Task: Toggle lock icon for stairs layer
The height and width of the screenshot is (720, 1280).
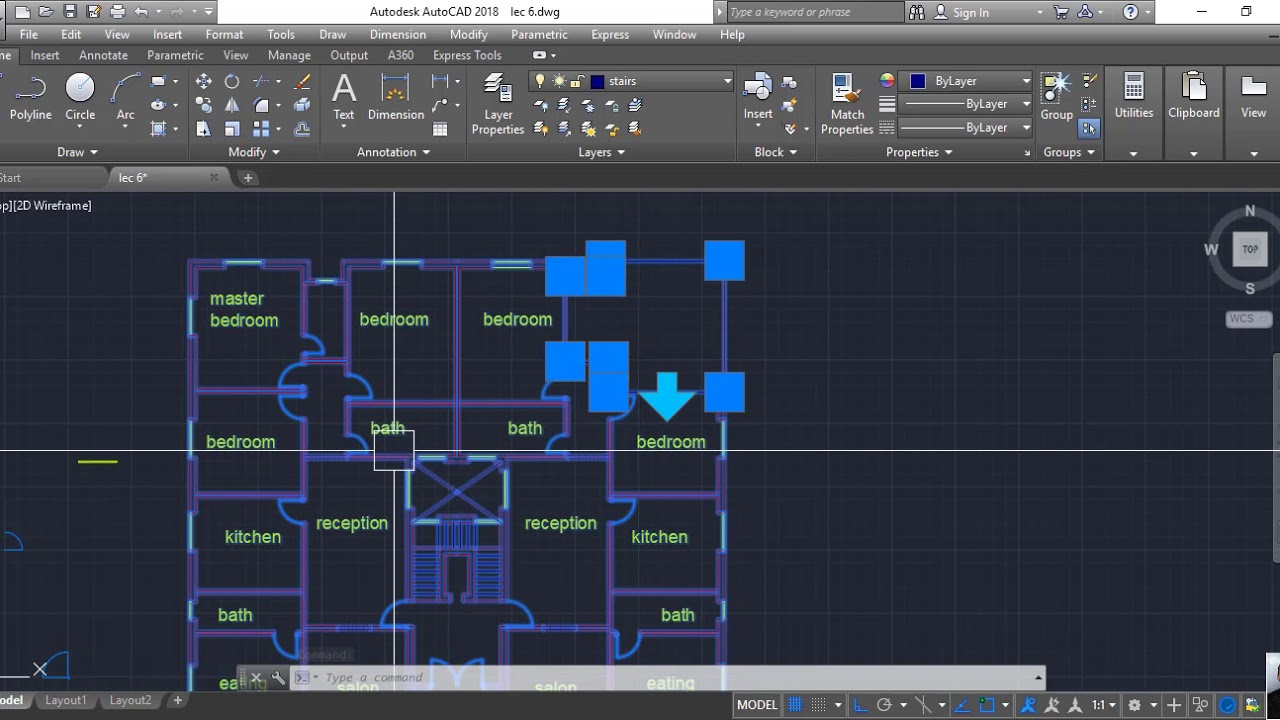Action: pos(578,81)
